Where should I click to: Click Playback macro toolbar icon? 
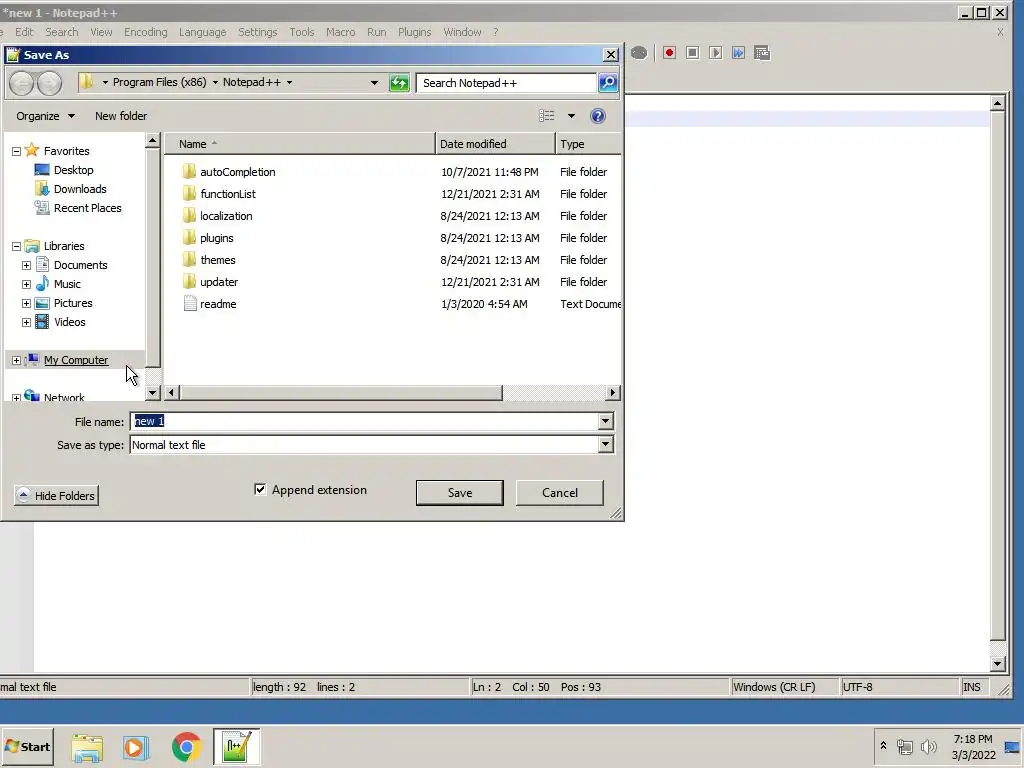tap(715, 53)
